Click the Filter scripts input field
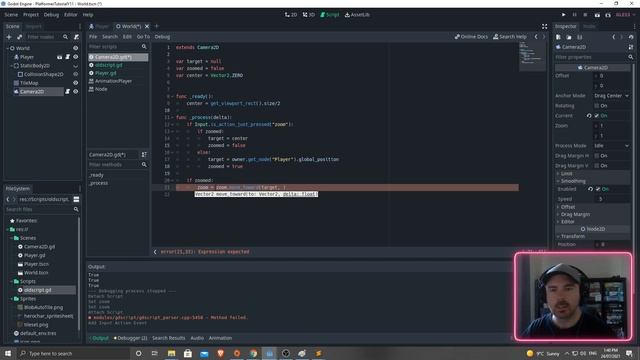Screen dimensions: 640x360 point(118,47)
